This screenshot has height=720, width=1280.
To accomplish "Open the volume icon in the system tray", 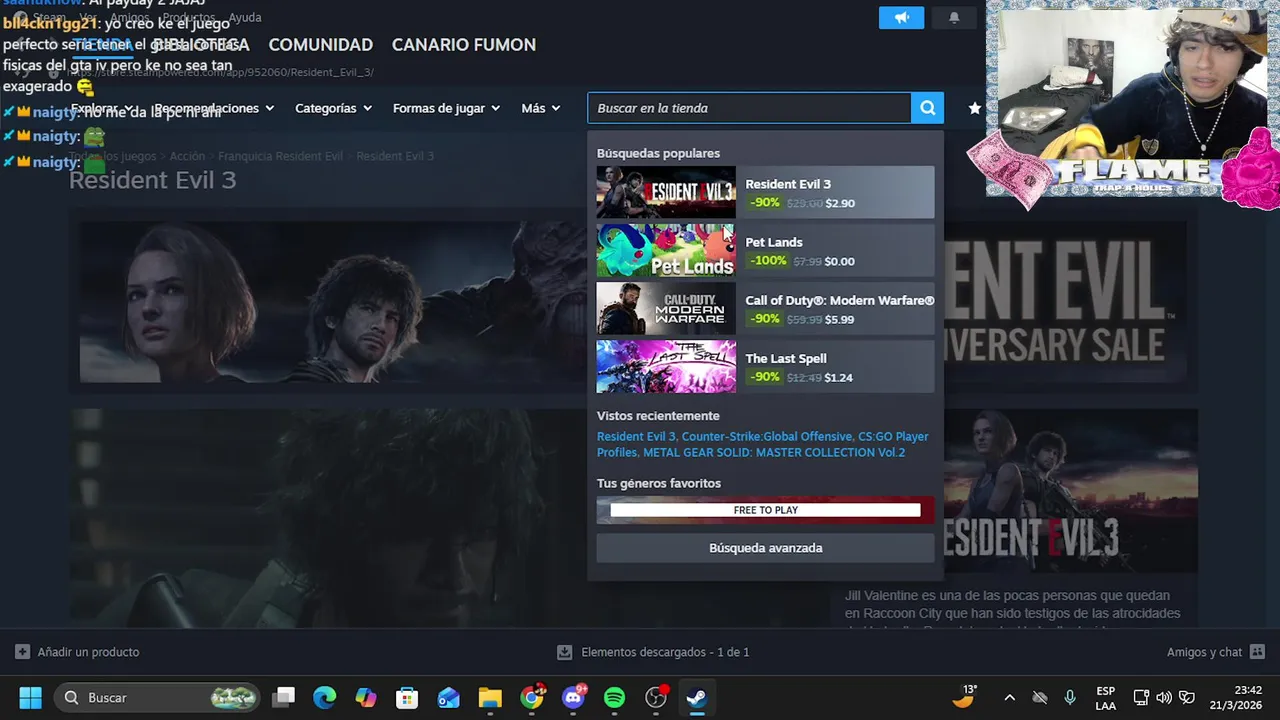I will pyautogui.click(x=1164, y=697).
